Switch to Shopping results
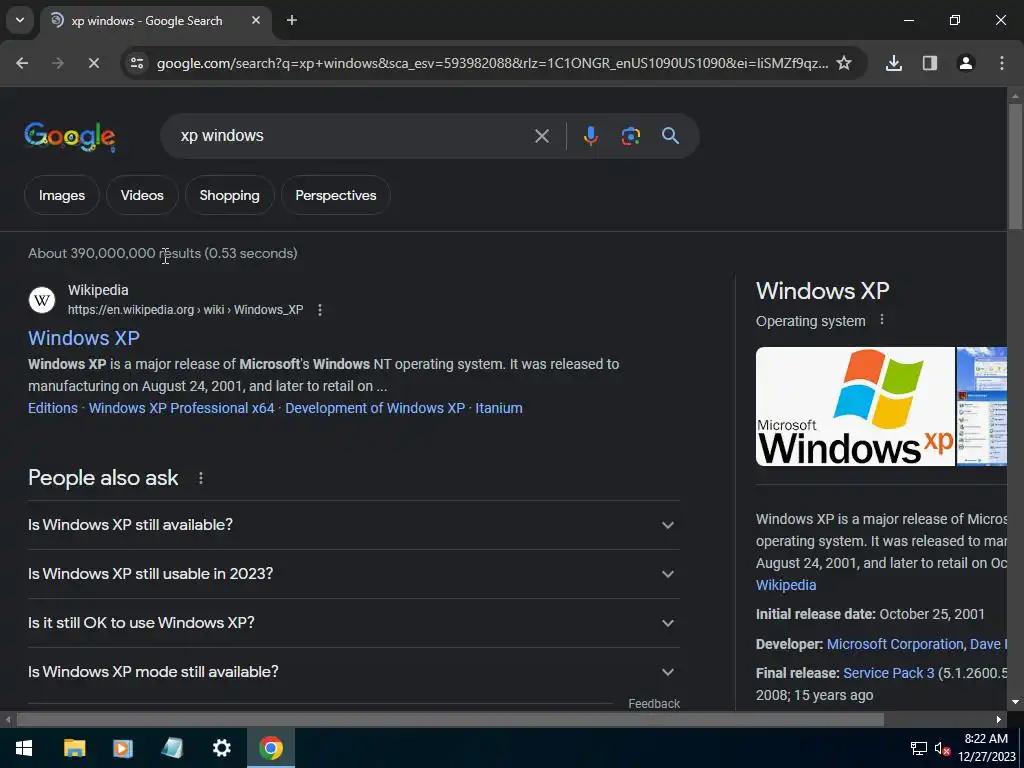1024x768 pixels. coord(229,195)
